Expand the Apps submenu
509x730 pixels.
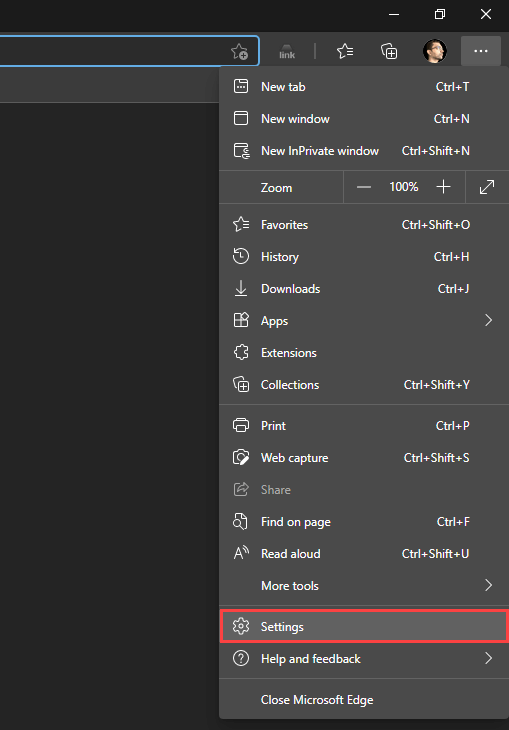364,320
